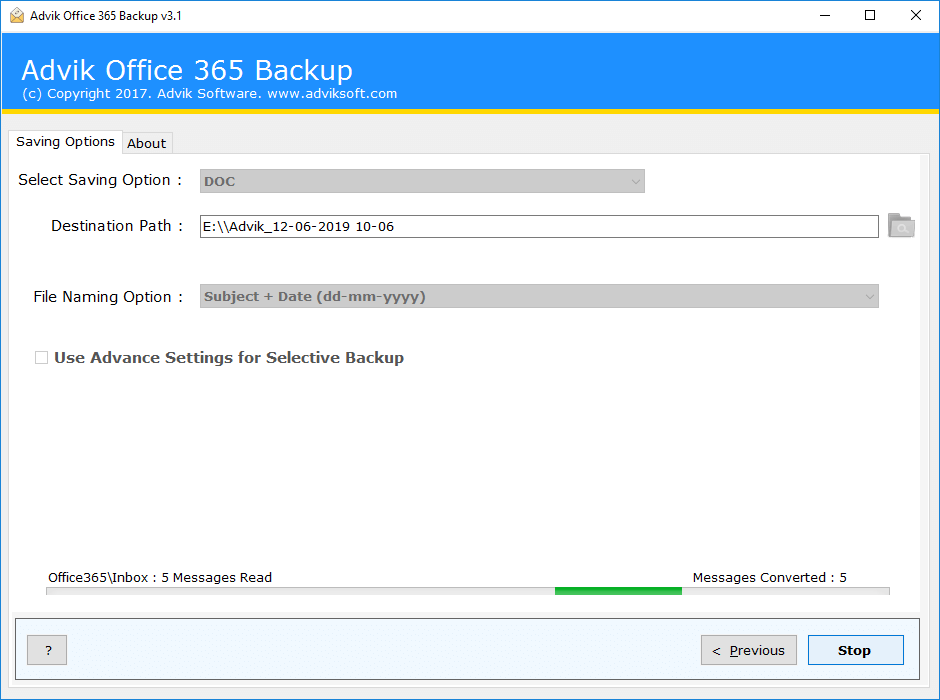This screenshot has width=940, height=700.
Task: Click the Advik Office 365 Backup banner heading
Action: click(x=187, y=70)
